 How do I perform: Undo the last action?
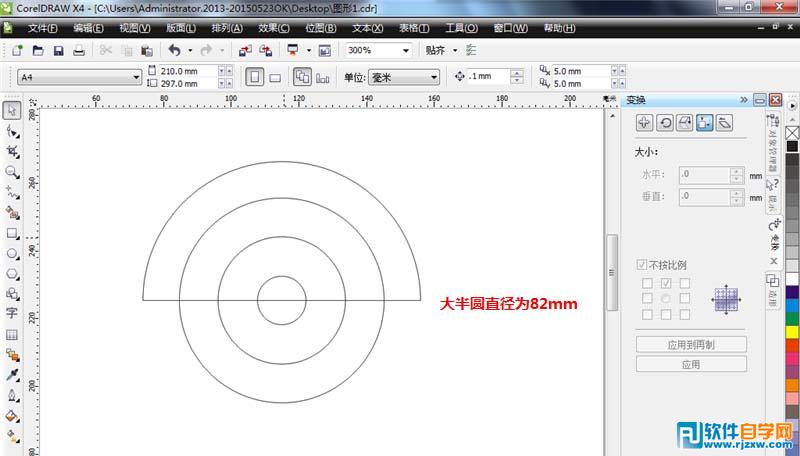(x=175, y=50)
